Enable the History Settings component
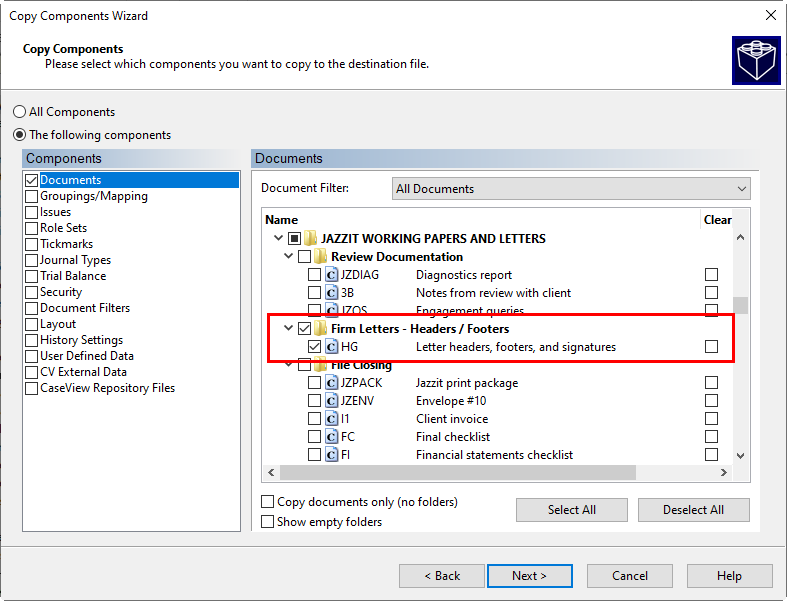 [x=31, y=340]
